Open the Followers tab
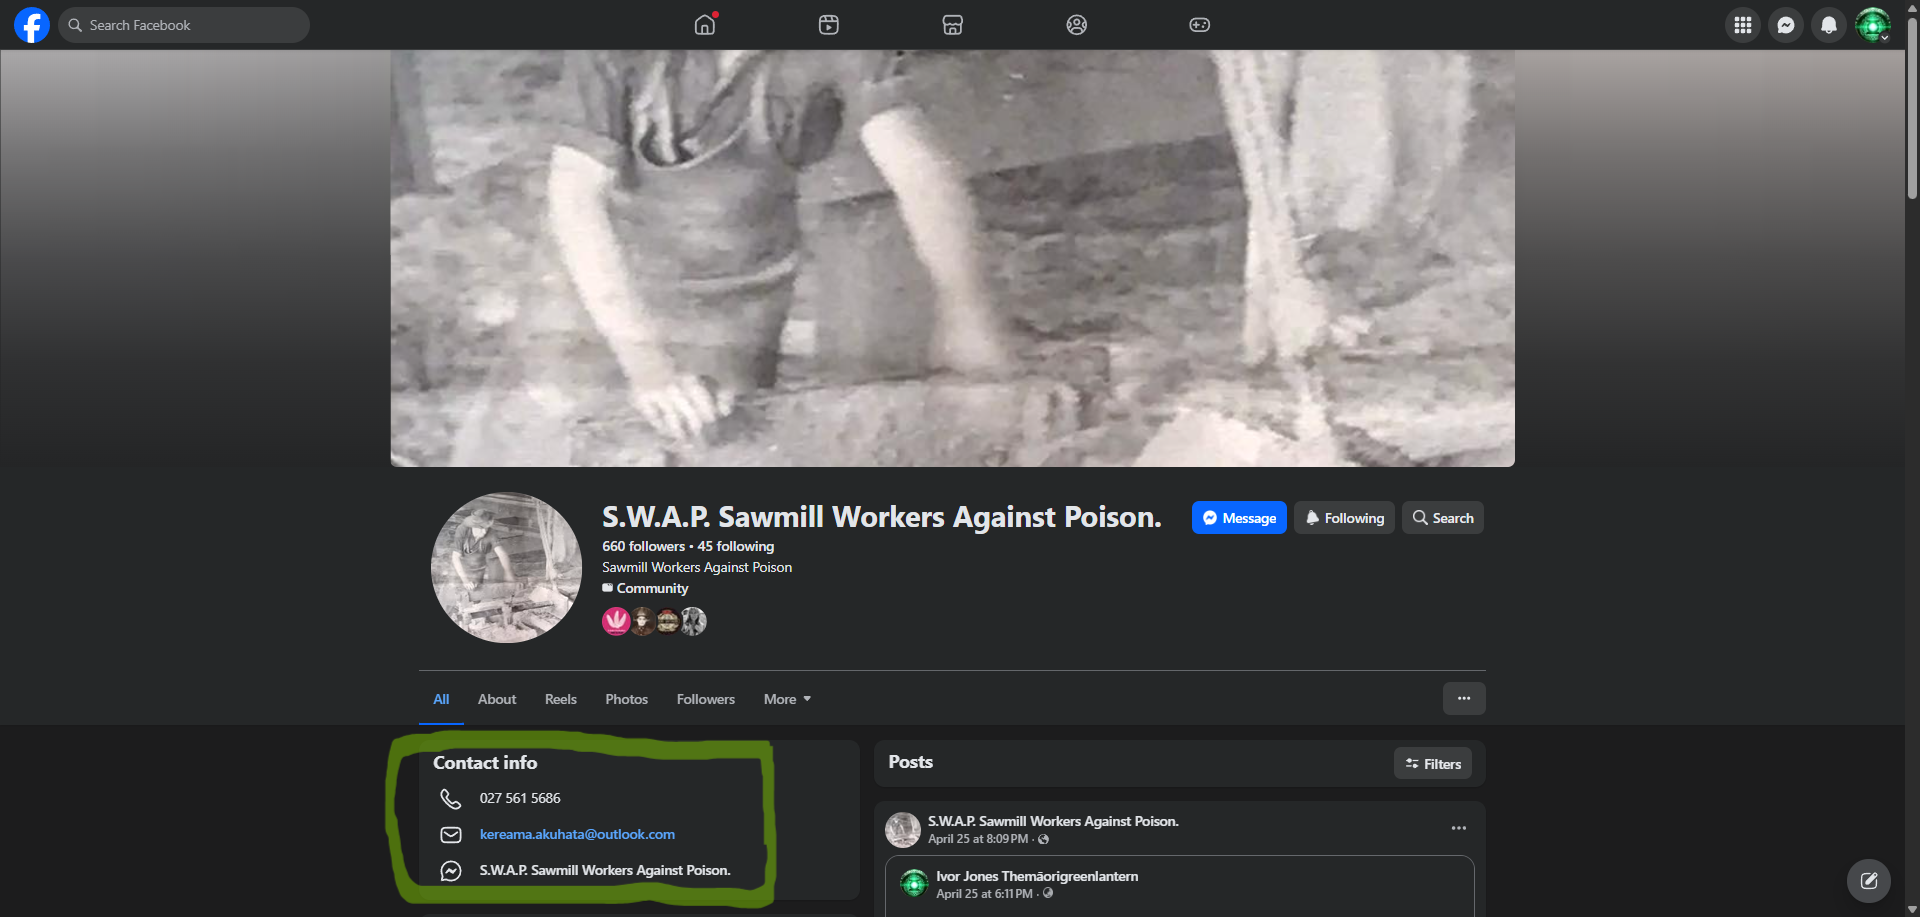This screenshot has width=1920, height=917. point(706,699)
